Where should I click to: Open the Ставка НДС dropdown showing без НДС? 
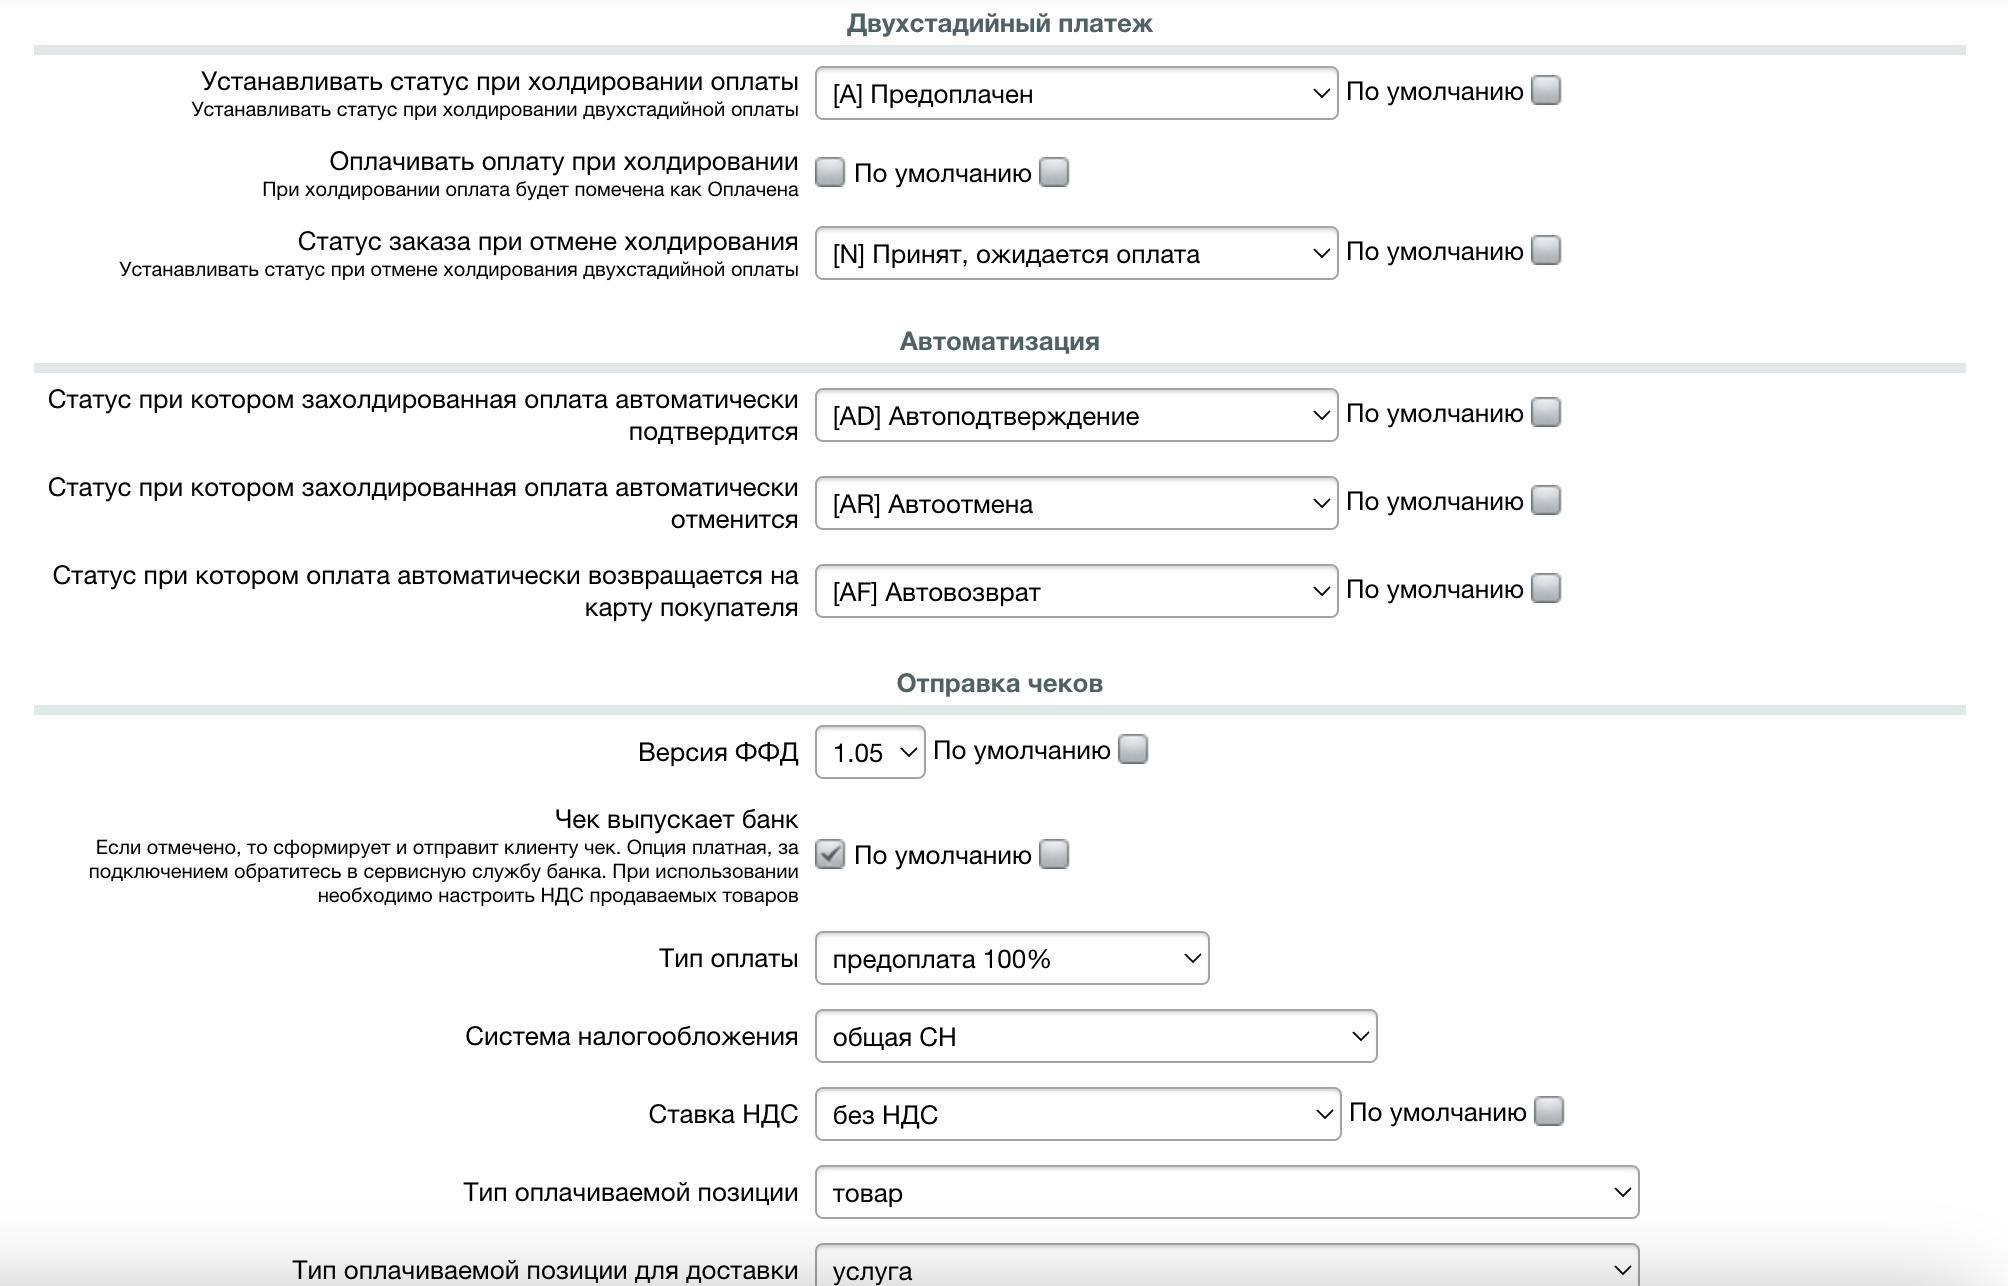pyautogui.click(x=1078, y=1115)
